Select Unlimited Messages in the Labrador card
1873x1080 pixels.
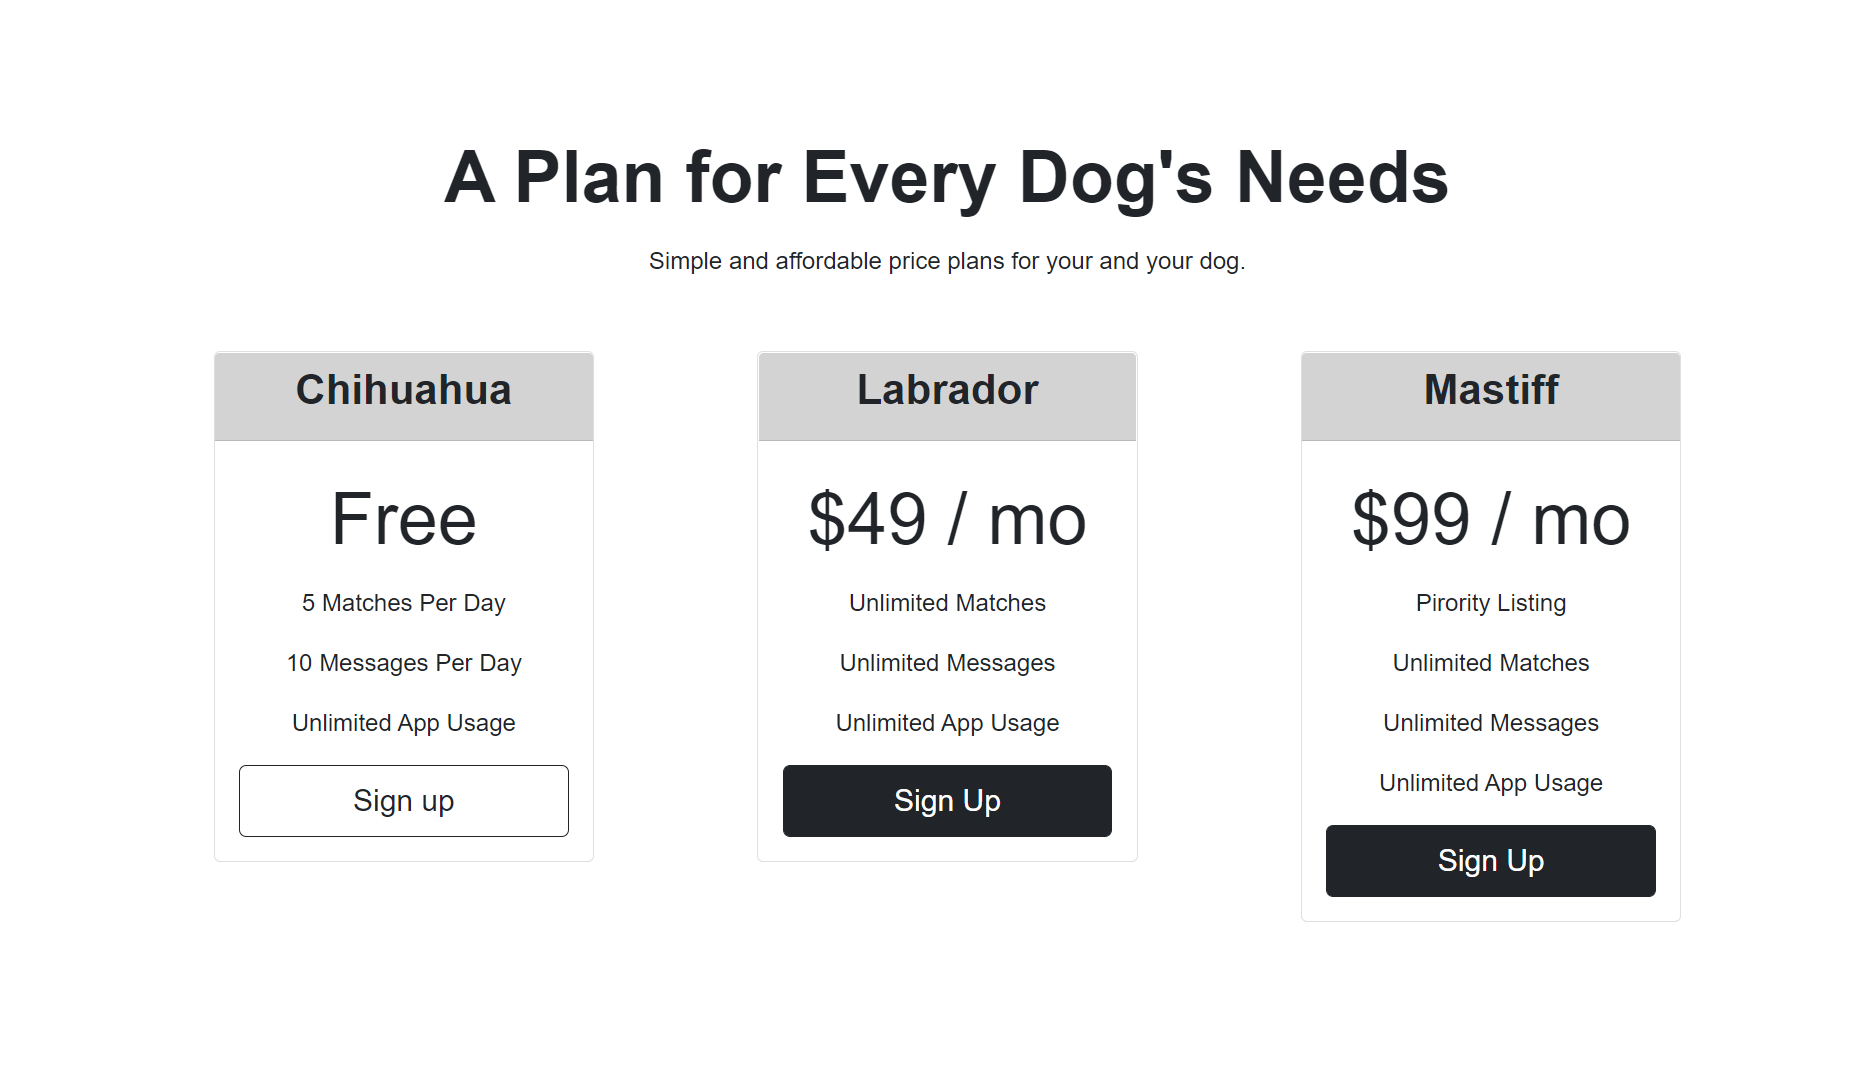pos(947,663)
